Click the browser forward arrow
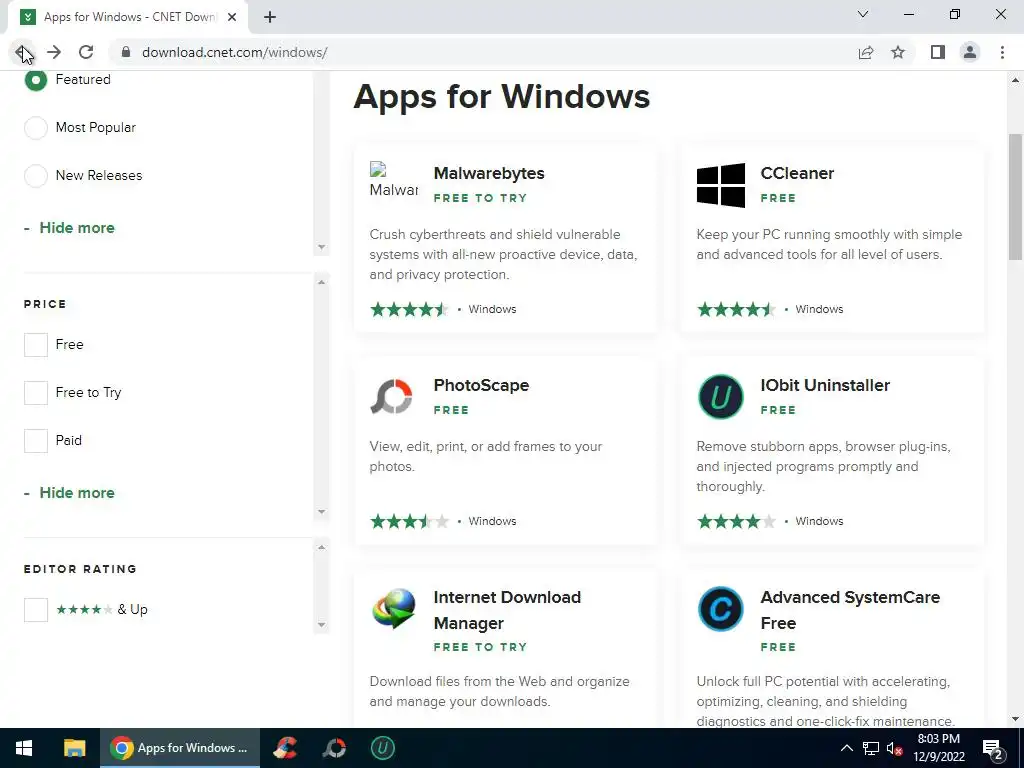Viewport: 1024px width, 768px height. coord(54,52)
